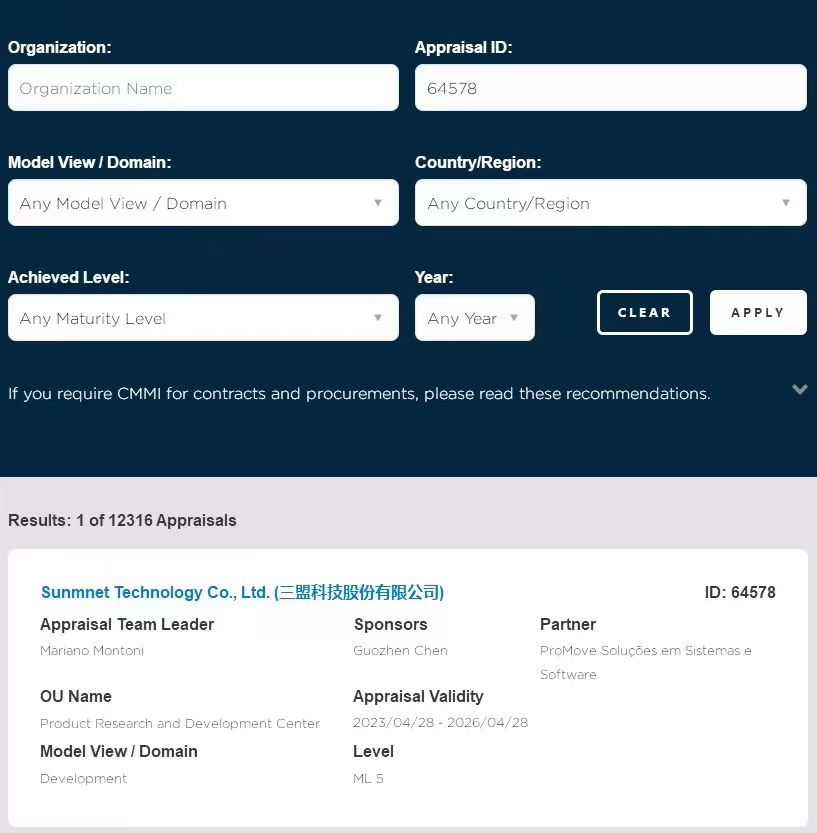Expand the CMMI recommendations chevron
The height and width of the screenshot is (833, 817).
800,390
